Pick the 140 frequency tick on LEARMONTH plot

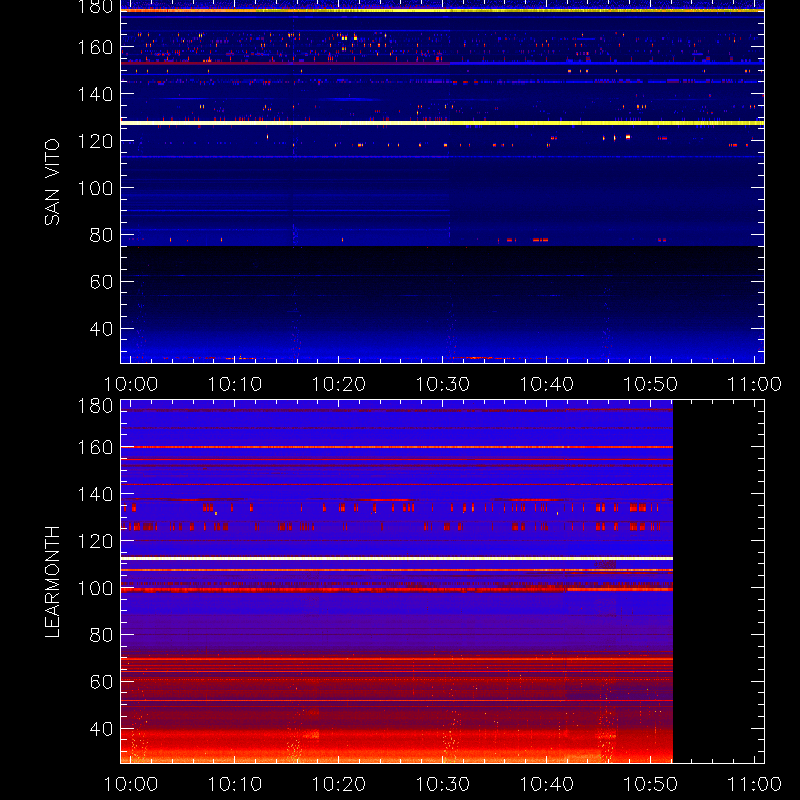95,494
